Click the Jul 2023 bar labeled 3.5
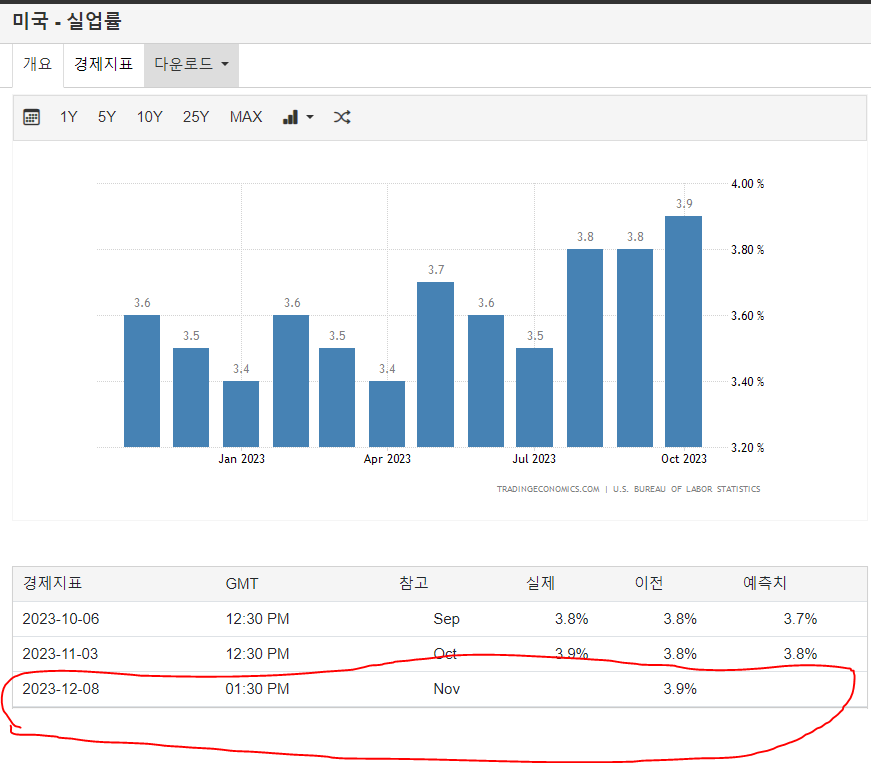Image resolution: width=871 pixels, height=763 pixels. point(534,398)
